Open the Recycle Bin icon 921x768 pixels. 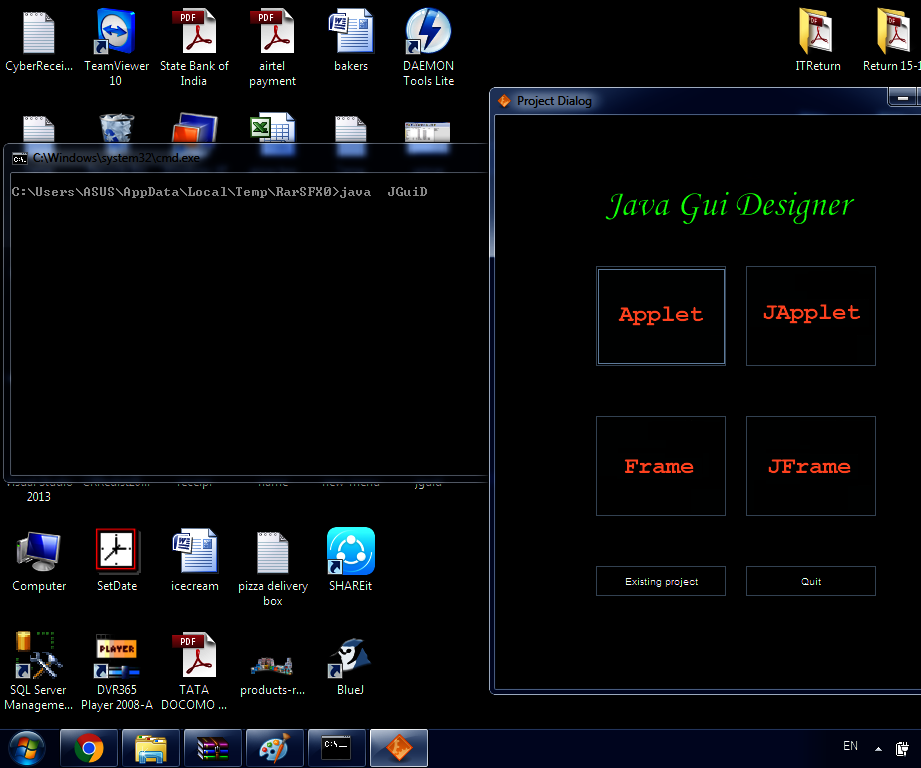pyautogui.click(x=116, y=127)
